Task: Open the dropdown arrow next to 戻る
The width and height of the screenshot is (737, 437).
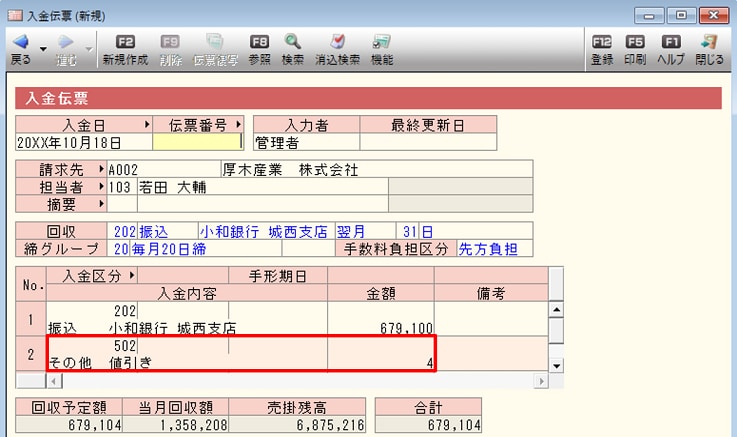Action: point(43,49)
